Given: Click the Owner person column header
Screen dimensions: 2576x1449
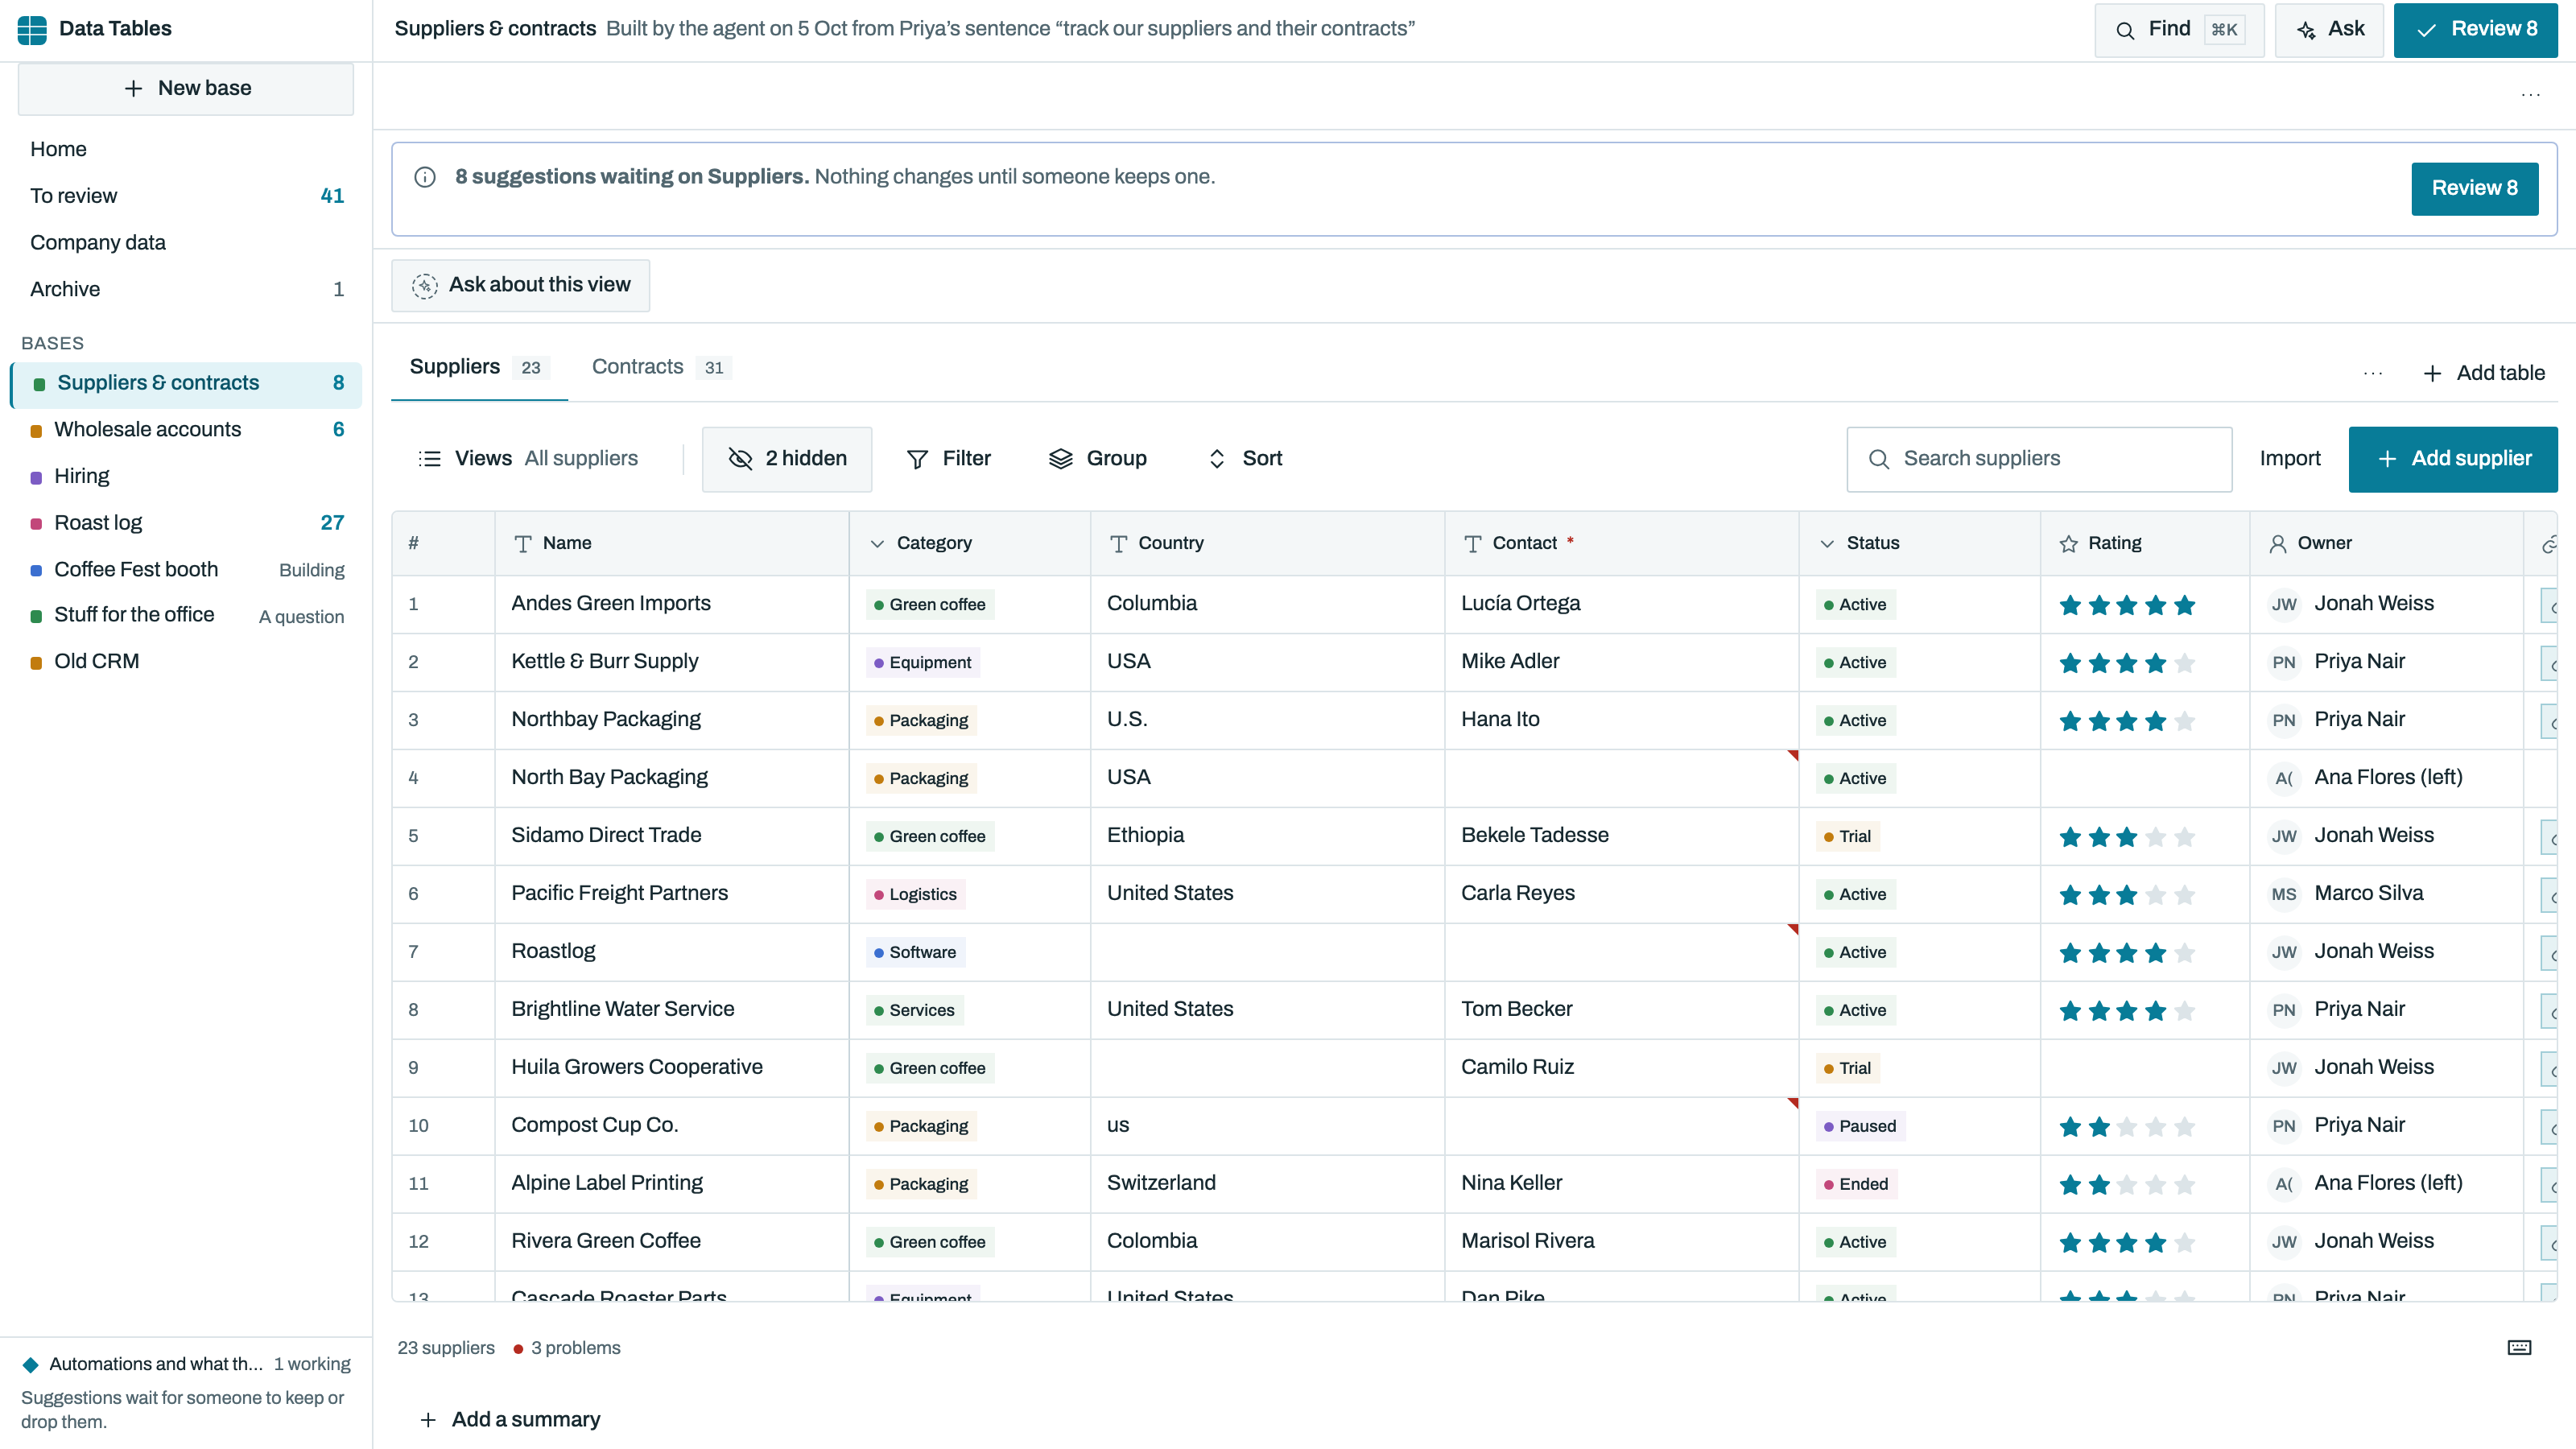Looking at the screenshot, I should [2386, 543].
